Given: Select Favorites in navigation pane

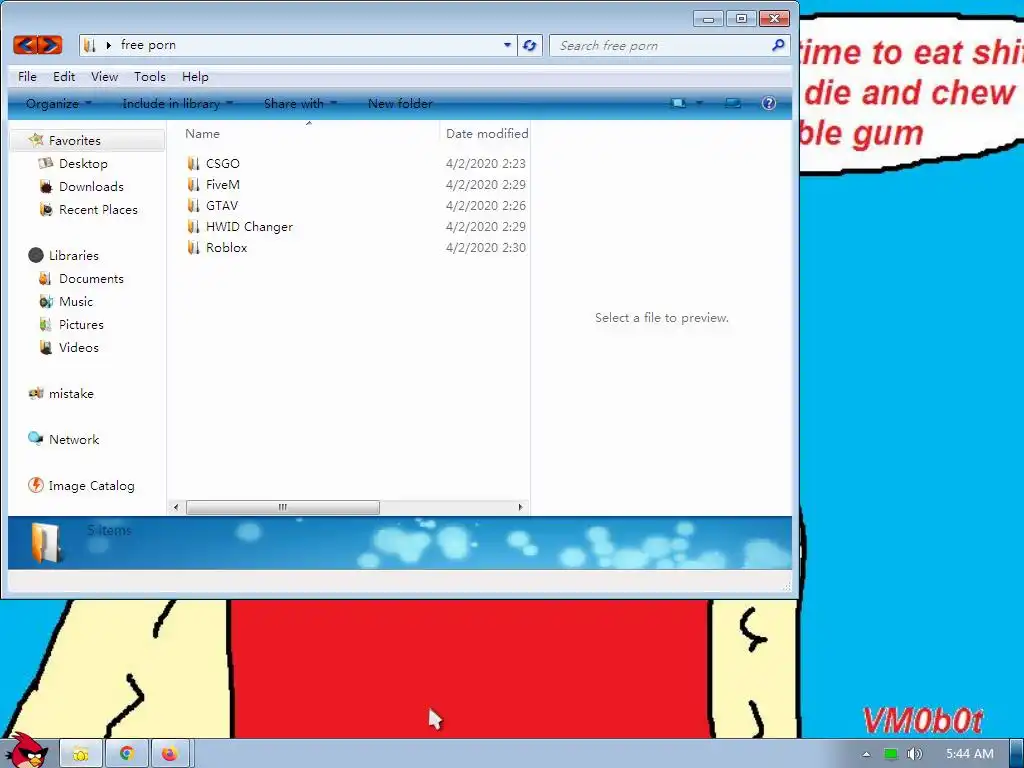Looking at the screenshot, I should click(x=74, y=140).
